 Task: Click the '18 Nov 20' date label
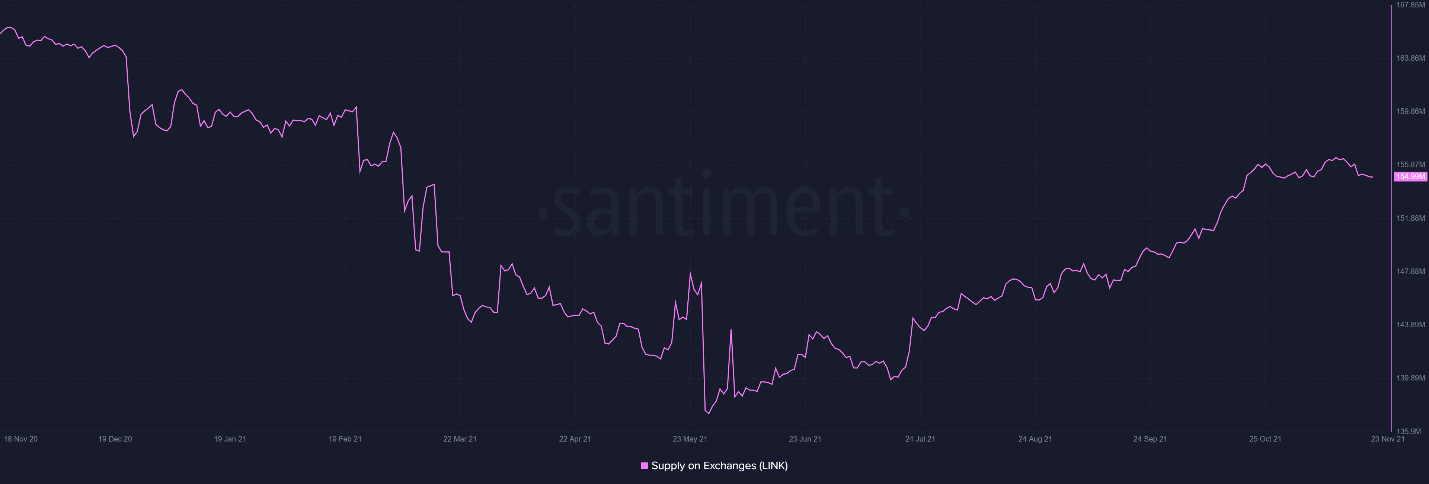pyautogui.click(x=22, y=439)
